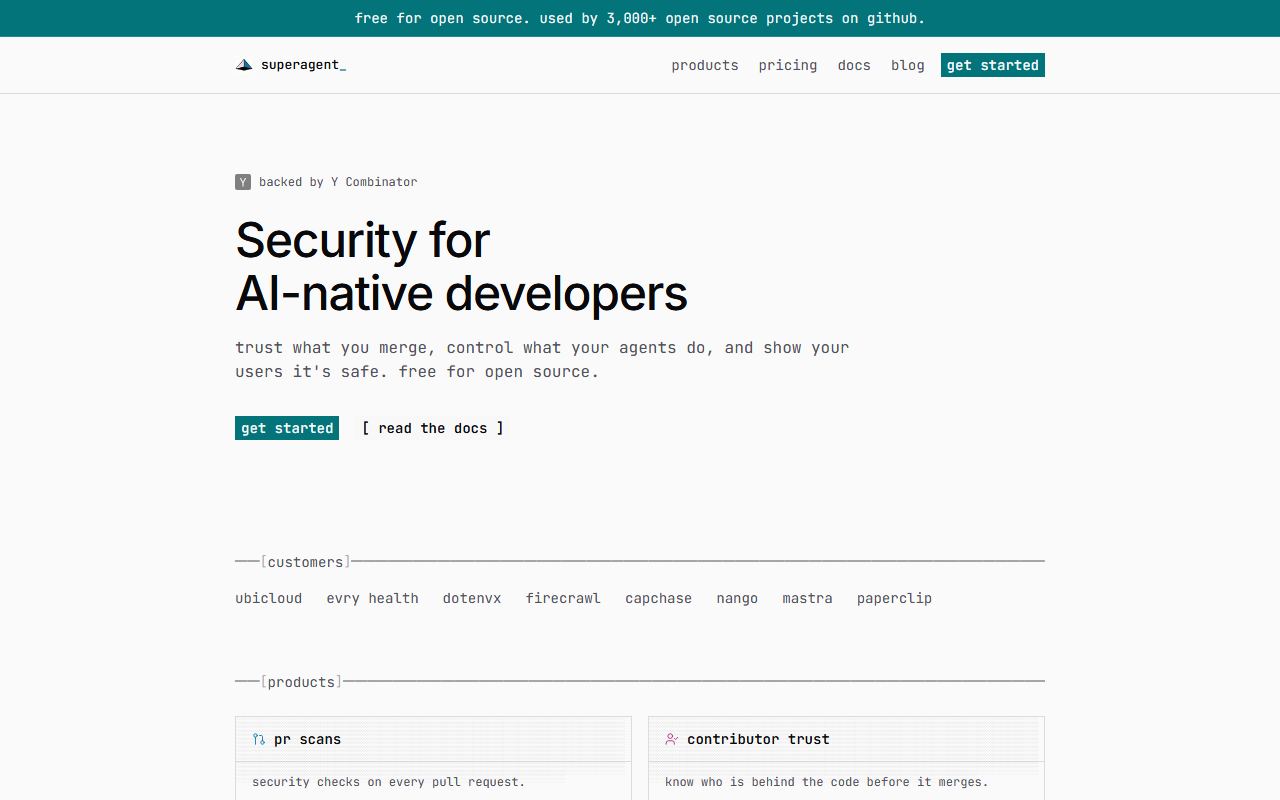Click the Y Combinator badge icon
Viewport: 1280px width, 800px height.
pos(243,182)
